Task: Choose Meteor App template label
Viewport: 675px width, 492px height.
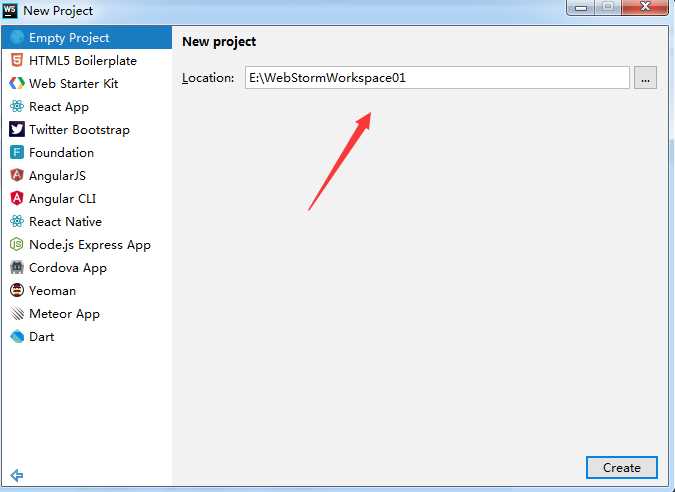Action: (65, 314)
